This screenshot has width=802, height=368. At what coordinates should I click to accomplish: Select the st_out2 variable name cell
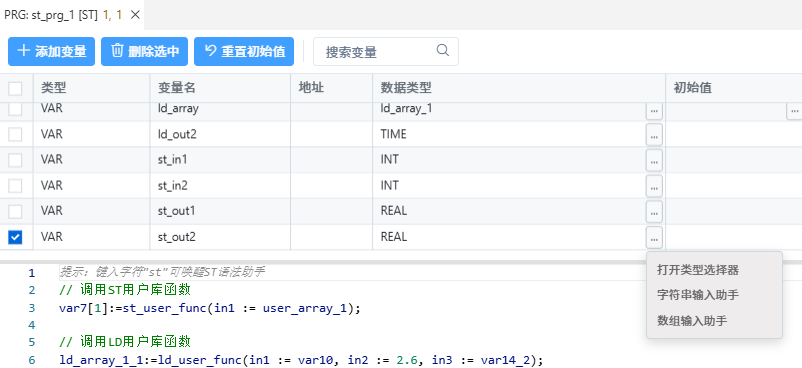click(x=220, y=237)
